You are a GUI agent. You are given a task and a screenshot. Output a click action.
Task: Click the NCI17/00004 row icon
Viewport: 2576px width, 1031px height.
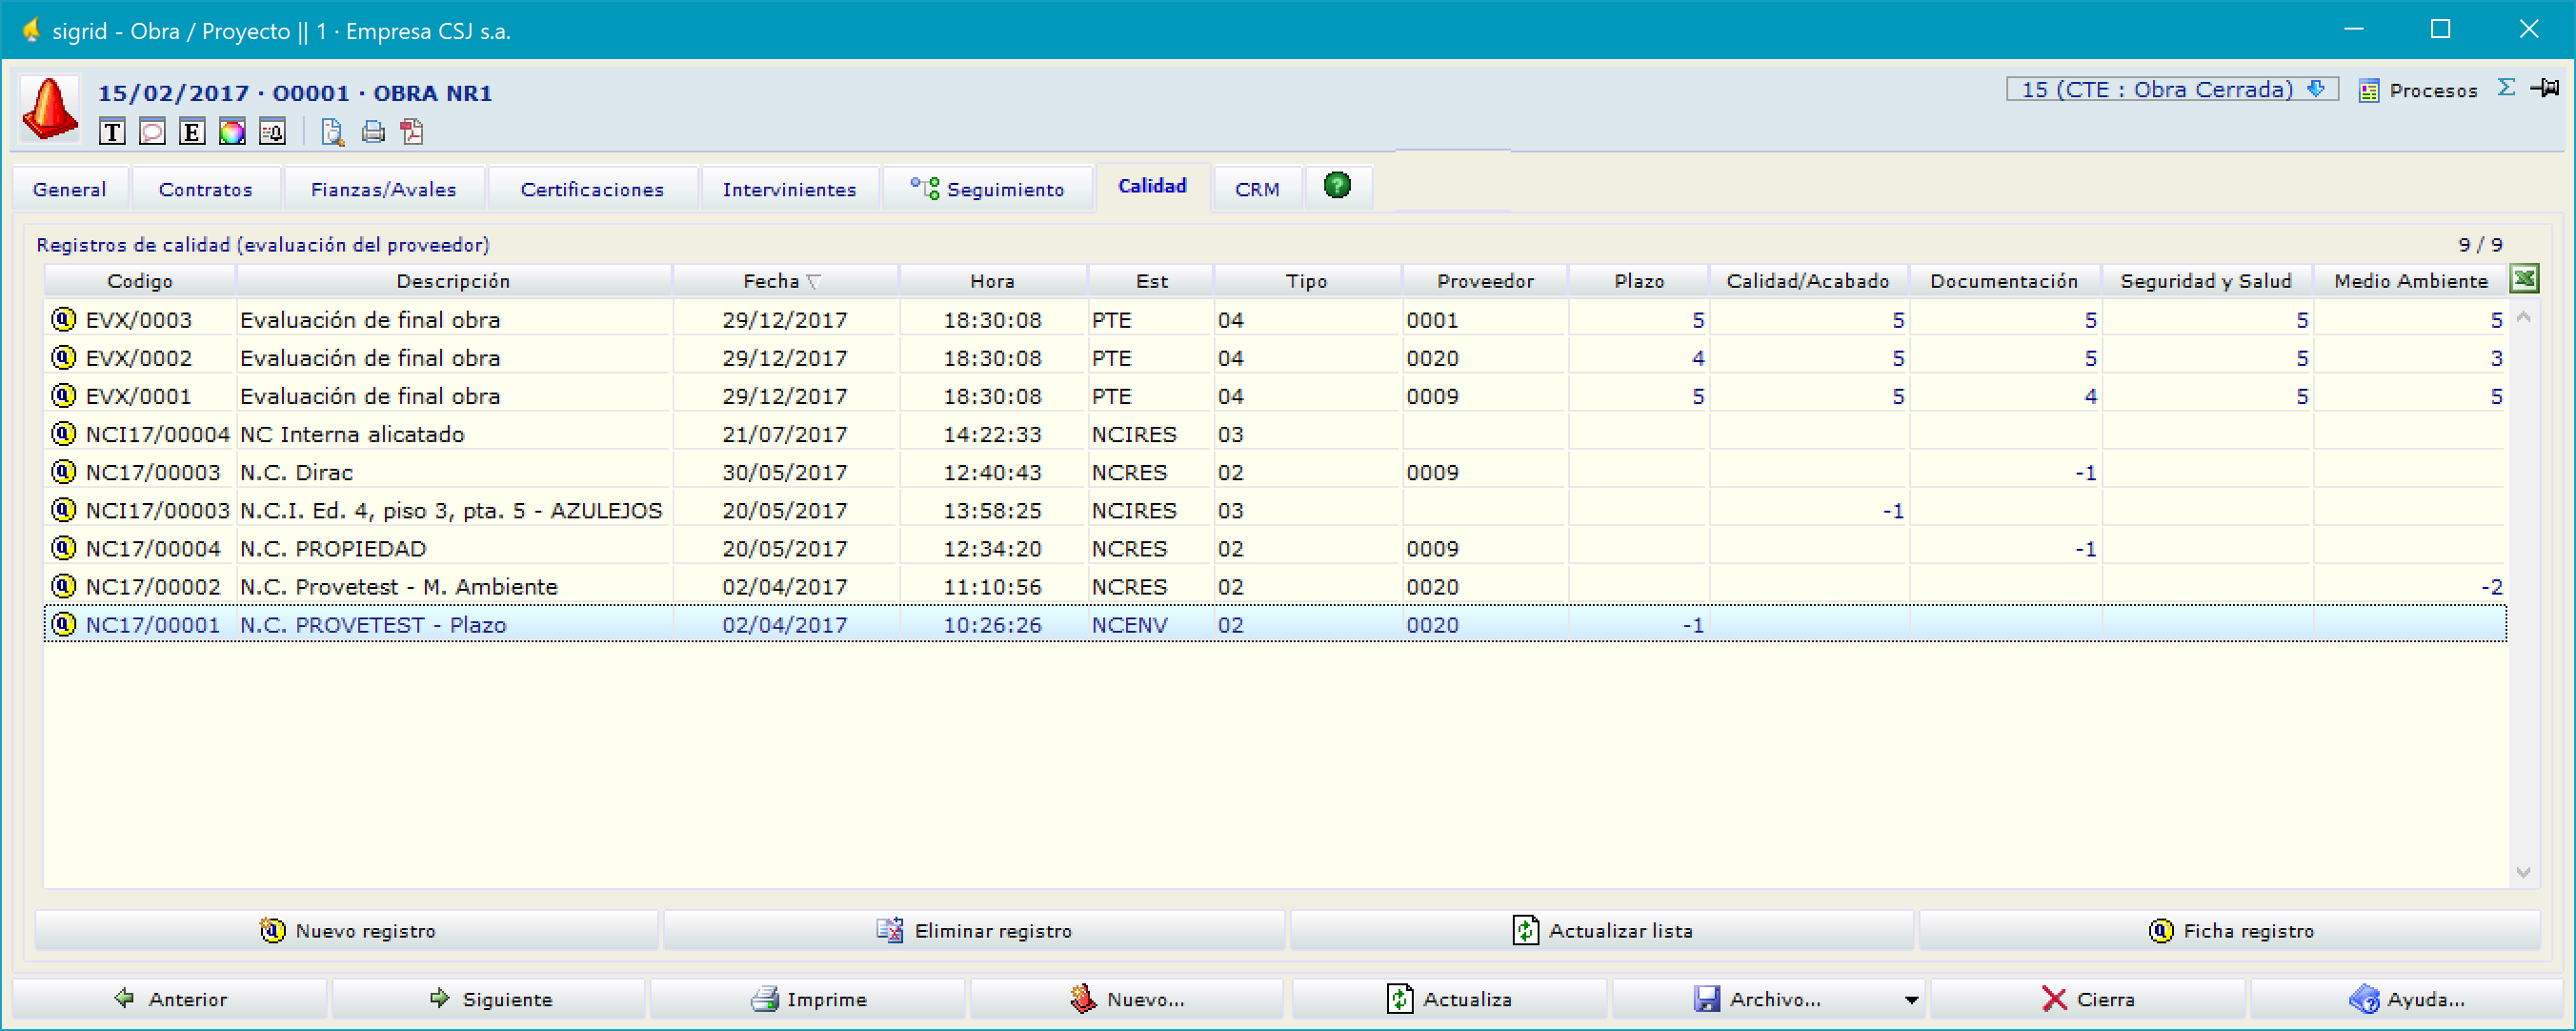(x=64, y=433)
